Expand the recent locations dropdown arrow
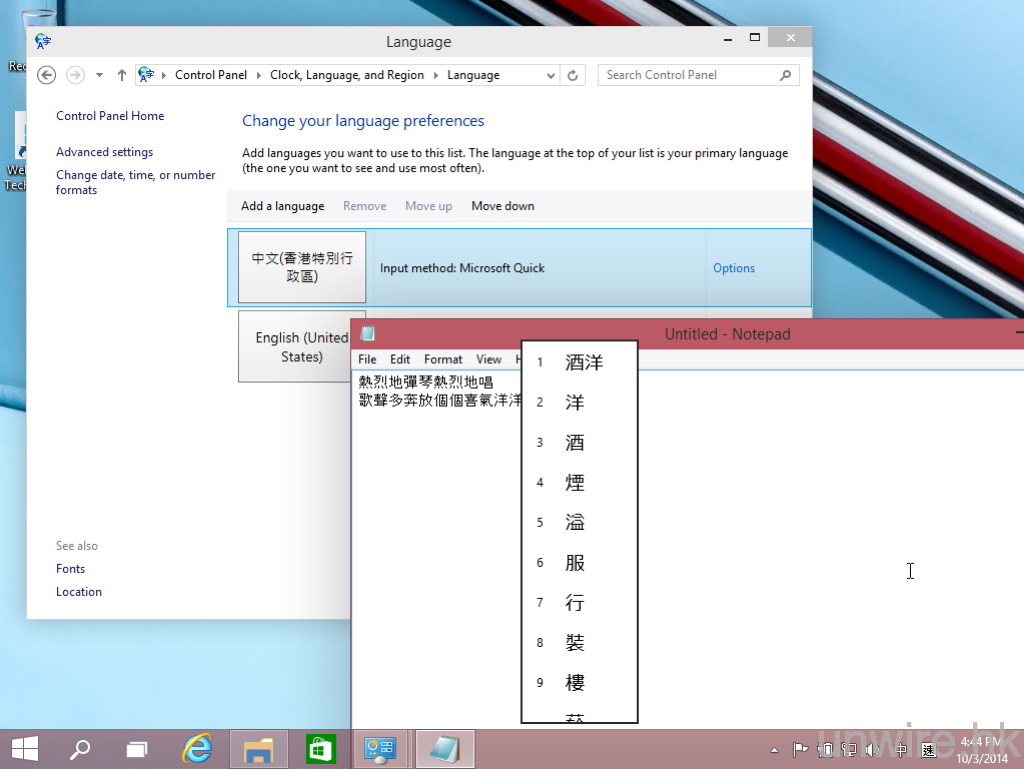1024x769 pixels. tap(99, 75)
